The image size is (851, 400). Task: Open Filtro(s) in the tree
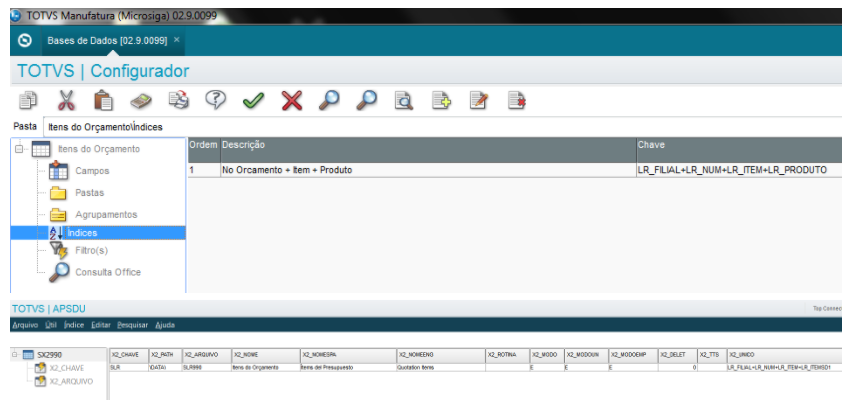click(x=91, y=251)
